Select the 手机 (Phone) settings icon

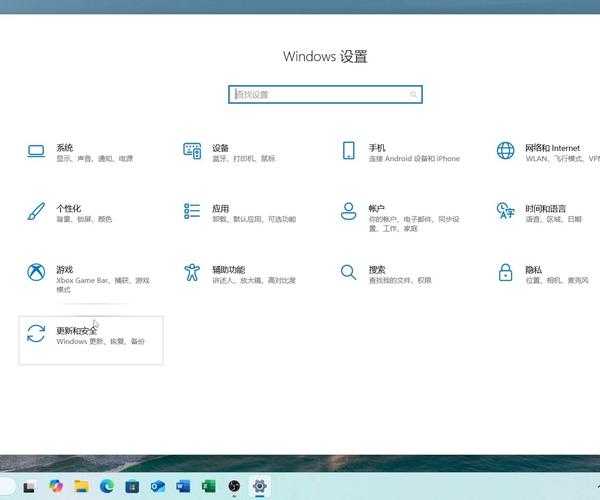pos(348,151)
